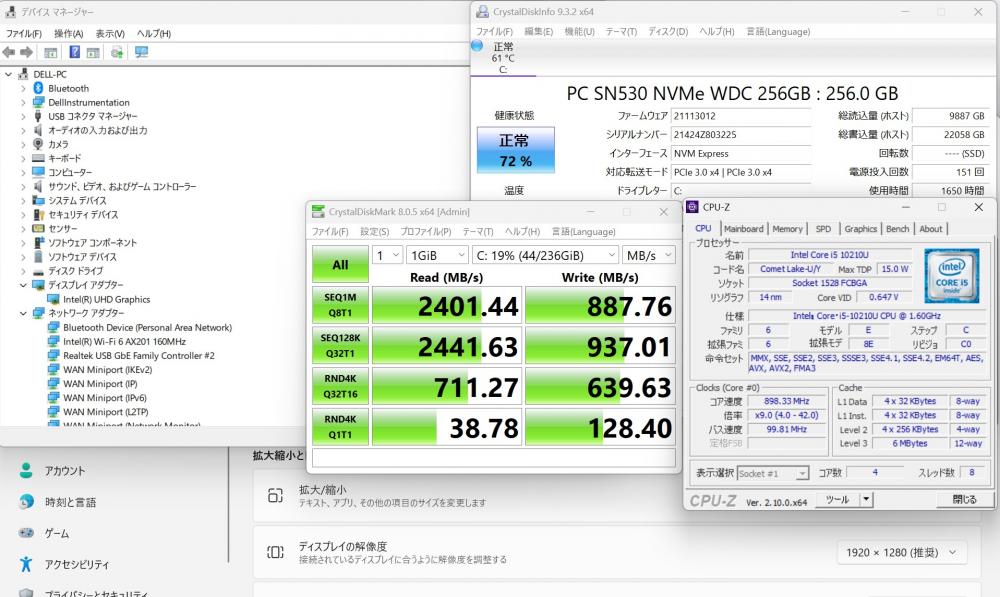Click the CPU-Z title bar app icon
Image resolution: width=1000 pixels, height=597 pixels.
[693, 207]
